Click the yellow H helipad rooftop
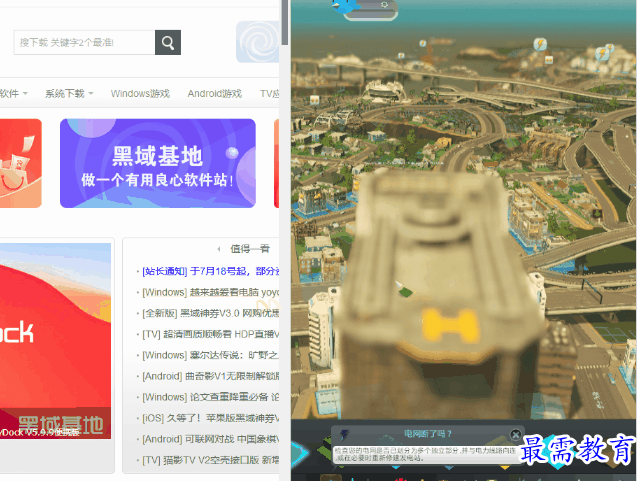This screenshot has height=481, width=642. point(450,326)
